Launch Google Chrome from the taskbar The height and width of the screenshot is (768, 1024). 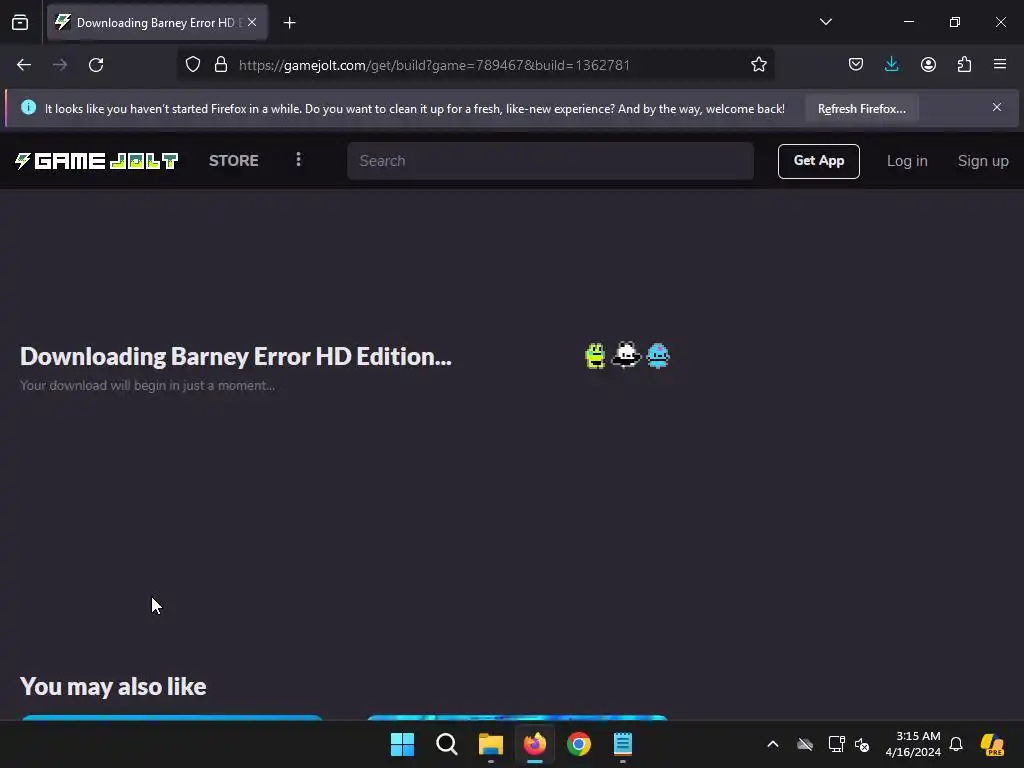[579, 744]
